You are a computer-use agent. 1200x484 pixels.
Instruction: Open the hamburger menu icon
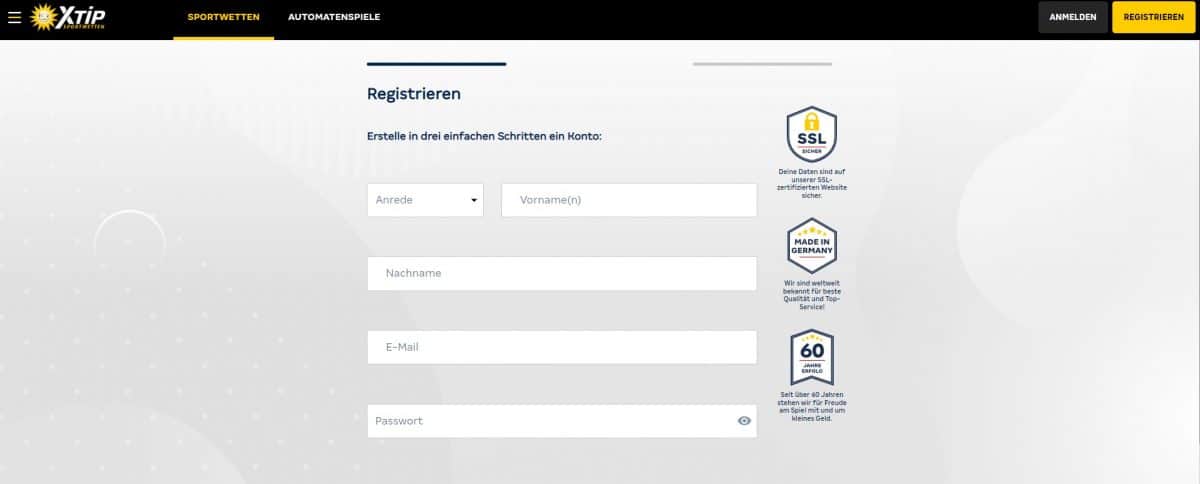14,17
